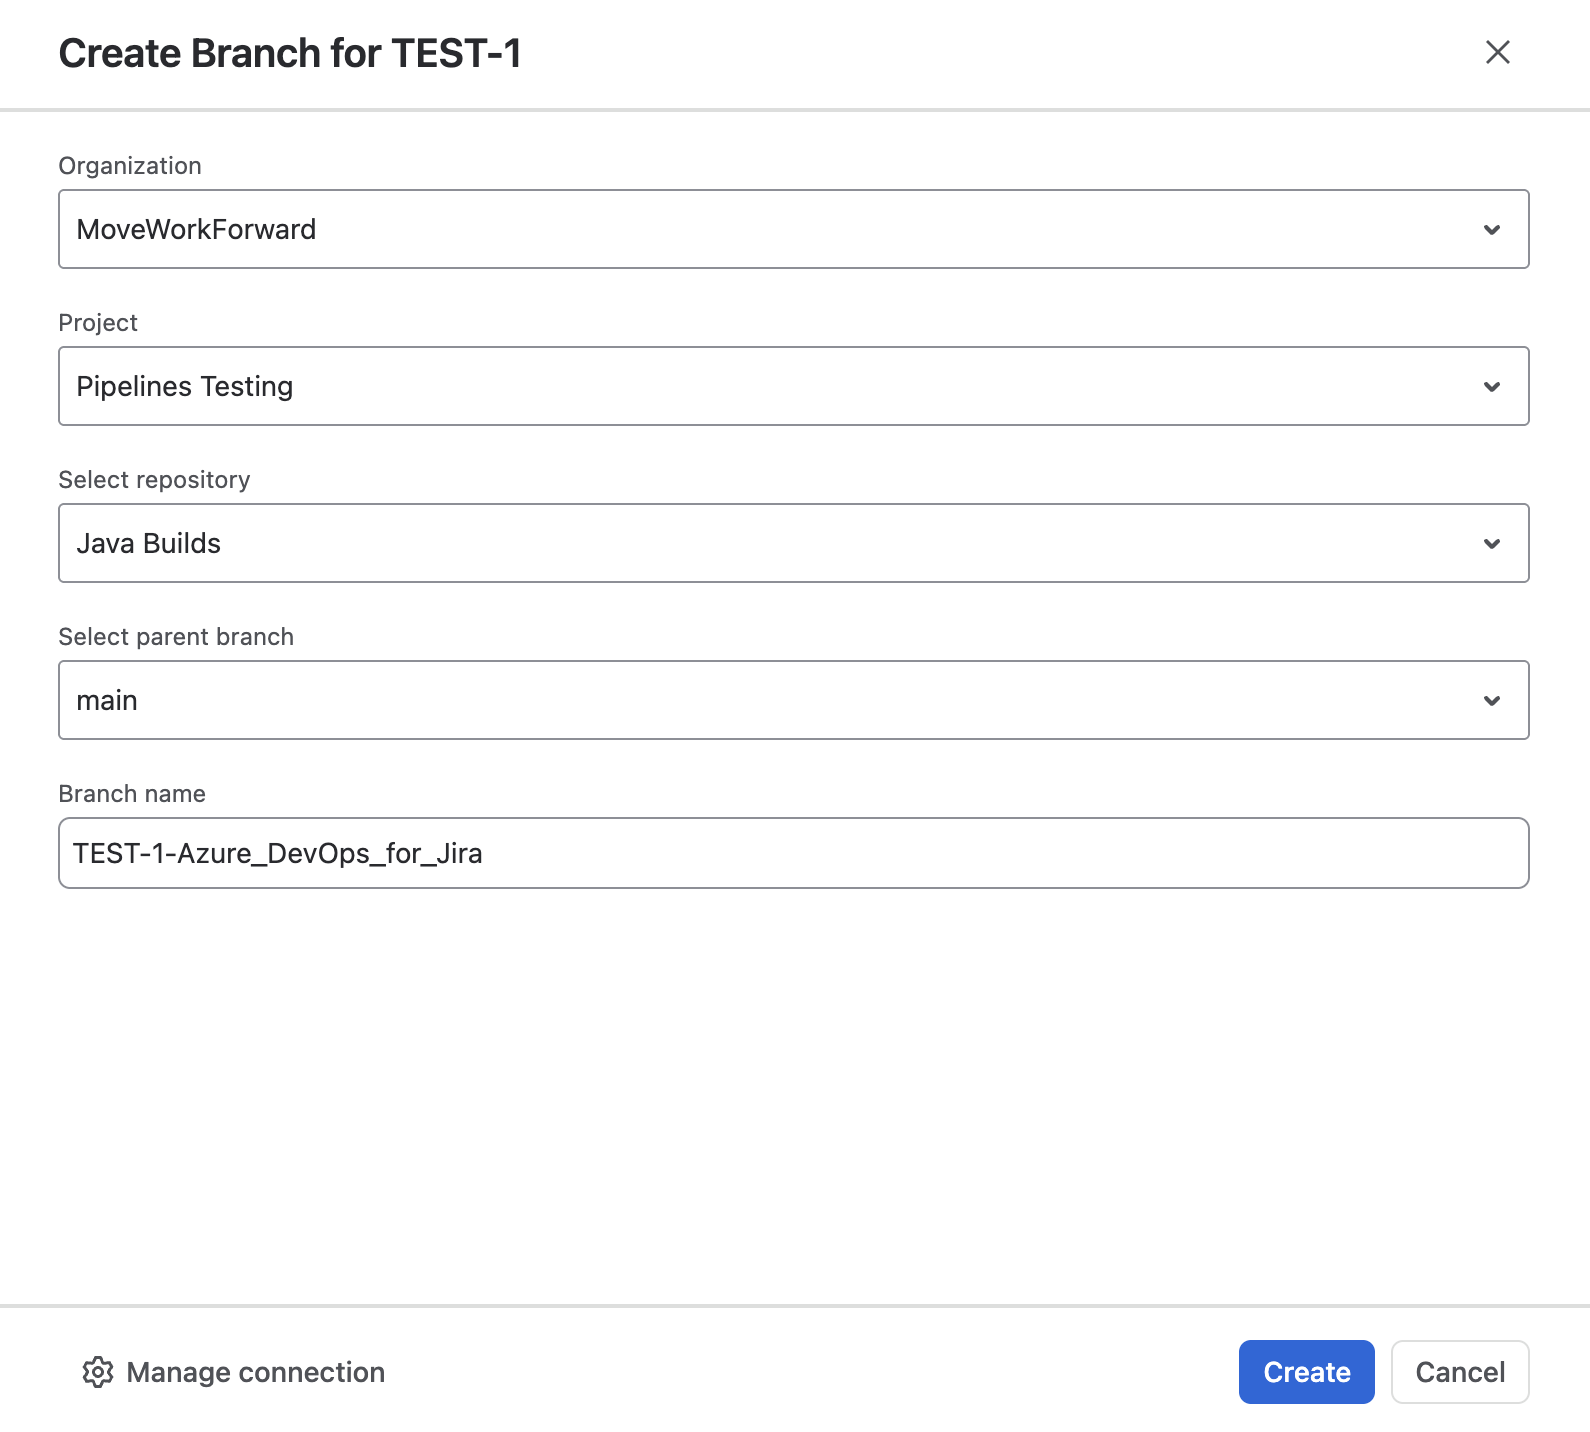Open the Organization dropdown showing MoveWorkForward
Viewport: 1590px width, 1432px height.
coord(794,229)
